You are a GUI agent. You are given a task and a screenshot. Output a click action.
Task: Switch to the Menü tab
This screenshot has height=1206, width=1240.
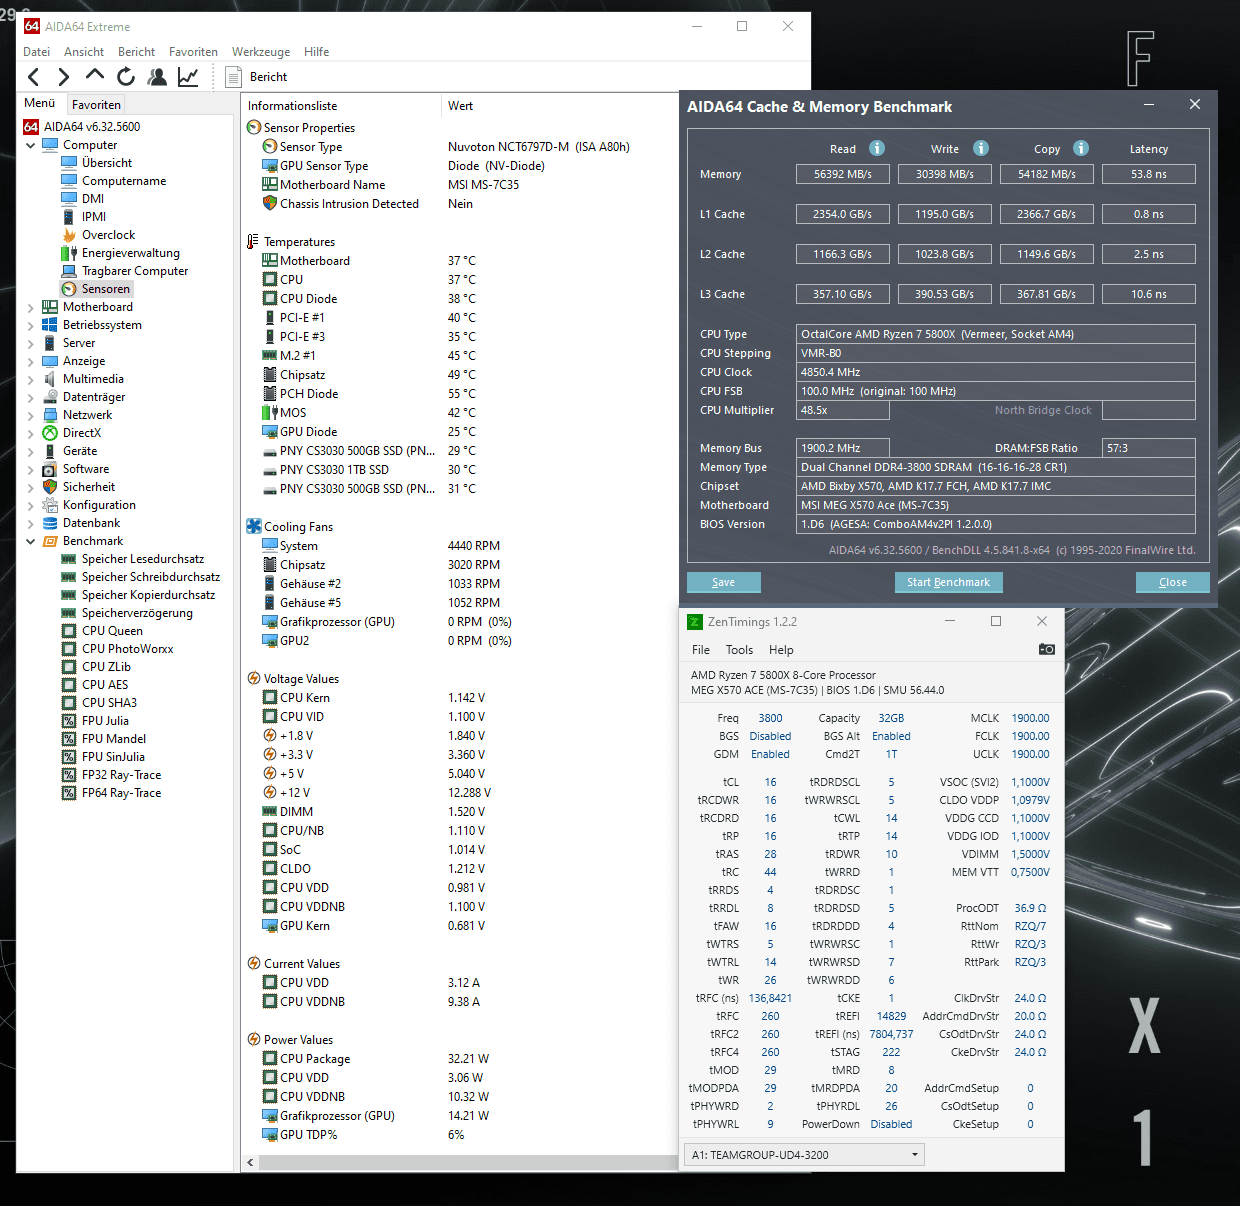(x=40, y=103)
